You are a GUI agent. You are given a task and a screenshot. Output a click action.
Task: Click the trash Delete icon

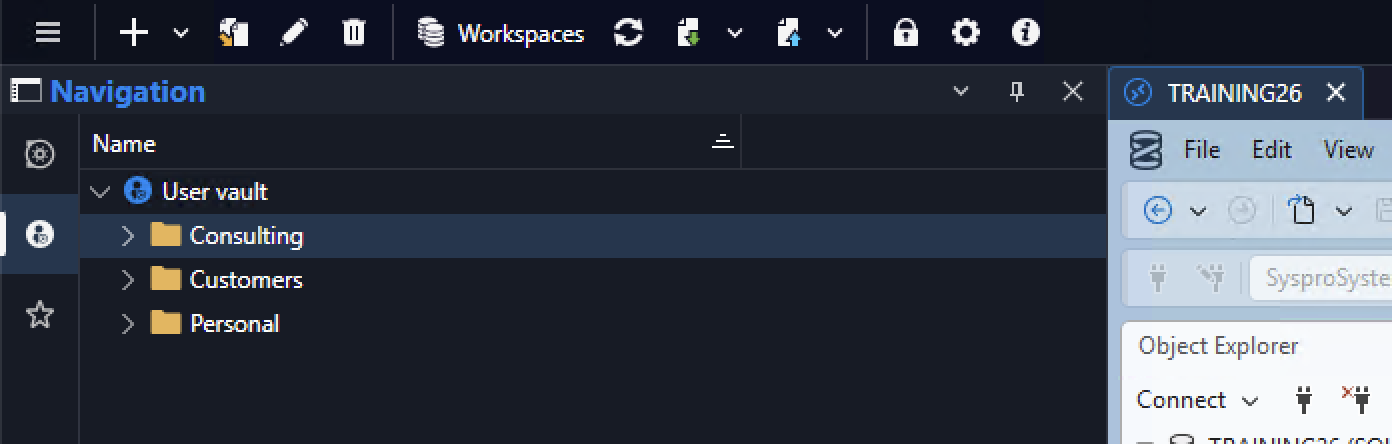[353, 32]
